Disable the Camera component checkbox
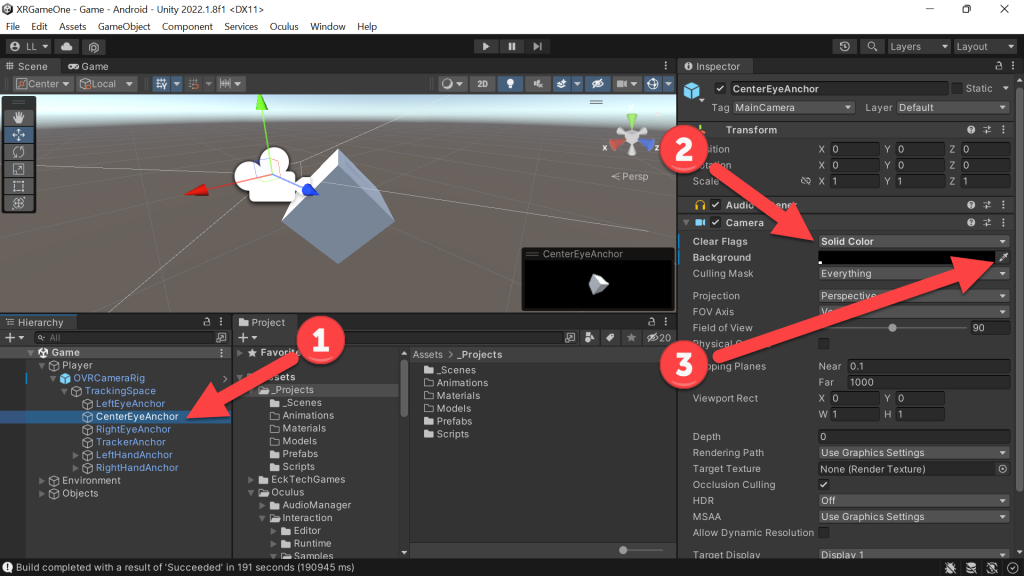The width and height of the screenshot is (1024, 576). pos(716,223)
